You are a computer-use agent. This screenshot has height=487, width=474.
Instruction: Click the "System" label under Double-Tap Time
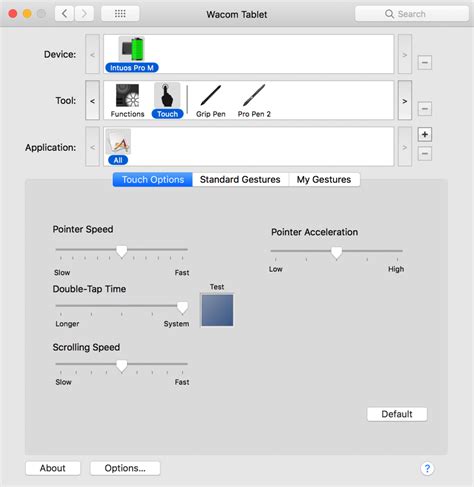click(176, 324)
